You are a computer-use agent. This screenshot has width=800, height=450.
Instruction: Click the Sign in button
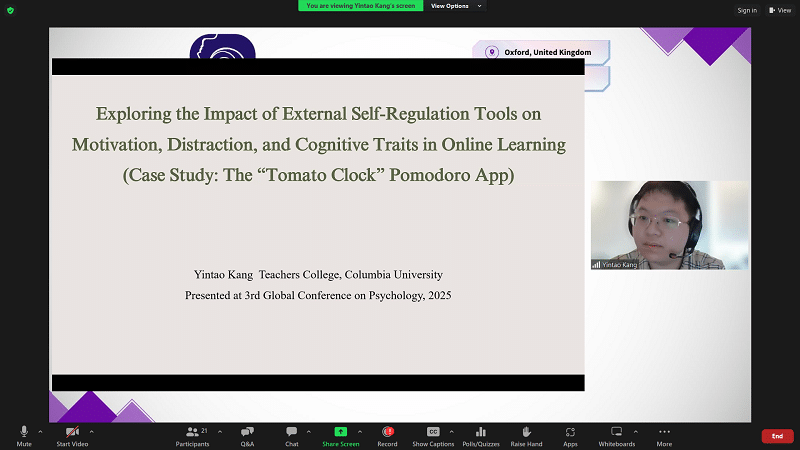pos(747,10)
